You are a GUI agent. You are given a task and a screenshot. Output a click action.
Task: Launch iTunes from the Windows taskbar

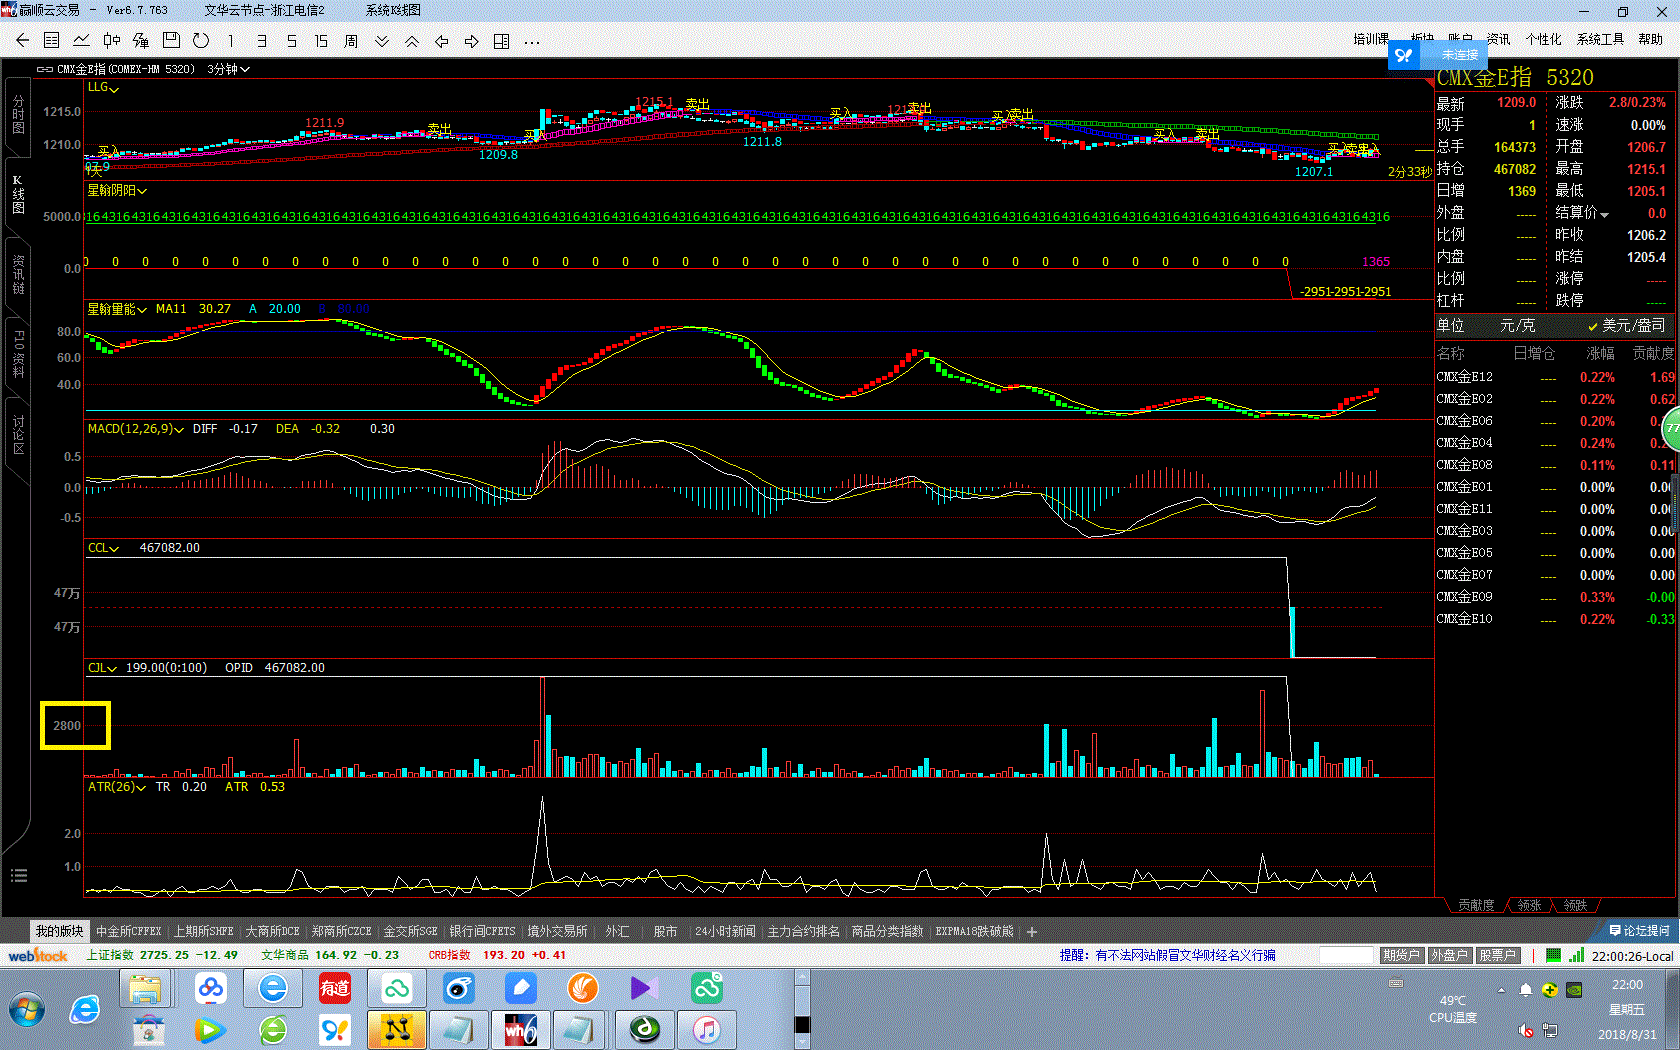point(706,1029)
